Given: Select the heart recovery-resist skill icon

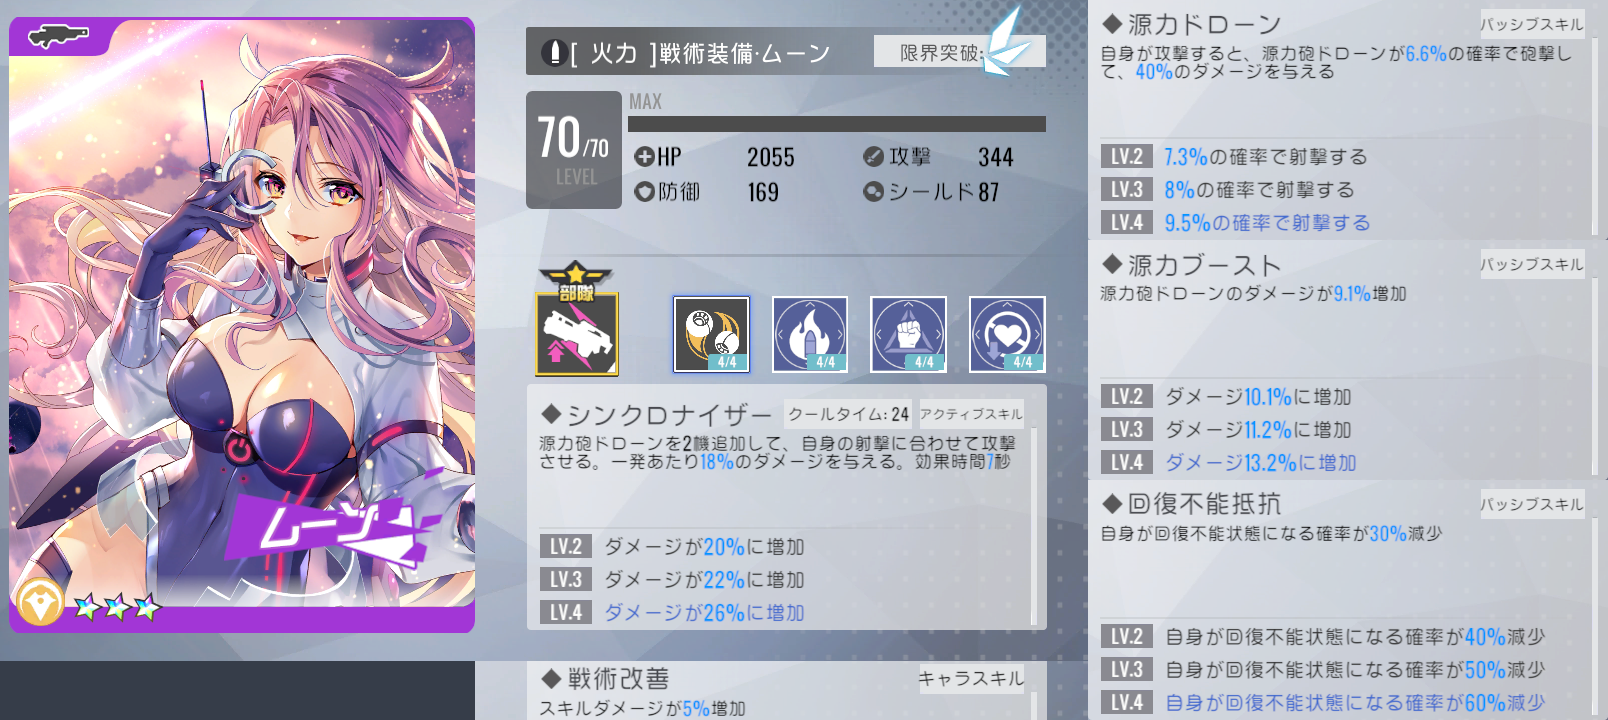Looking at the screenshot, I should click(x=1007, y=334).
